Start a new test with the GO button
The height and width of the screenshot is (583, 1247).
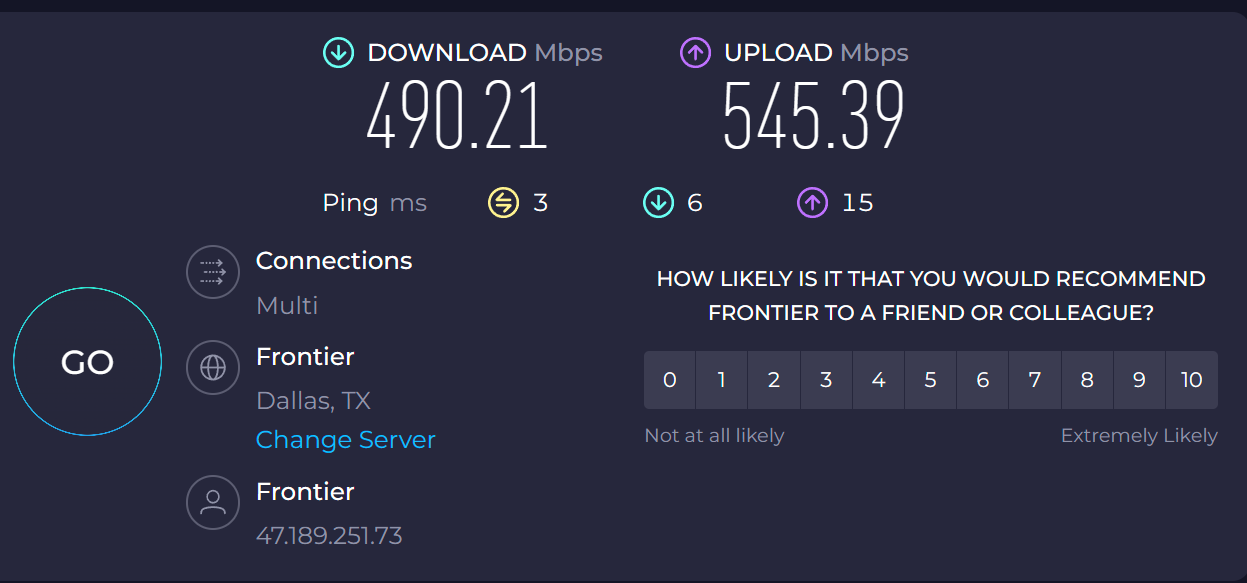(x=87, y=362)
